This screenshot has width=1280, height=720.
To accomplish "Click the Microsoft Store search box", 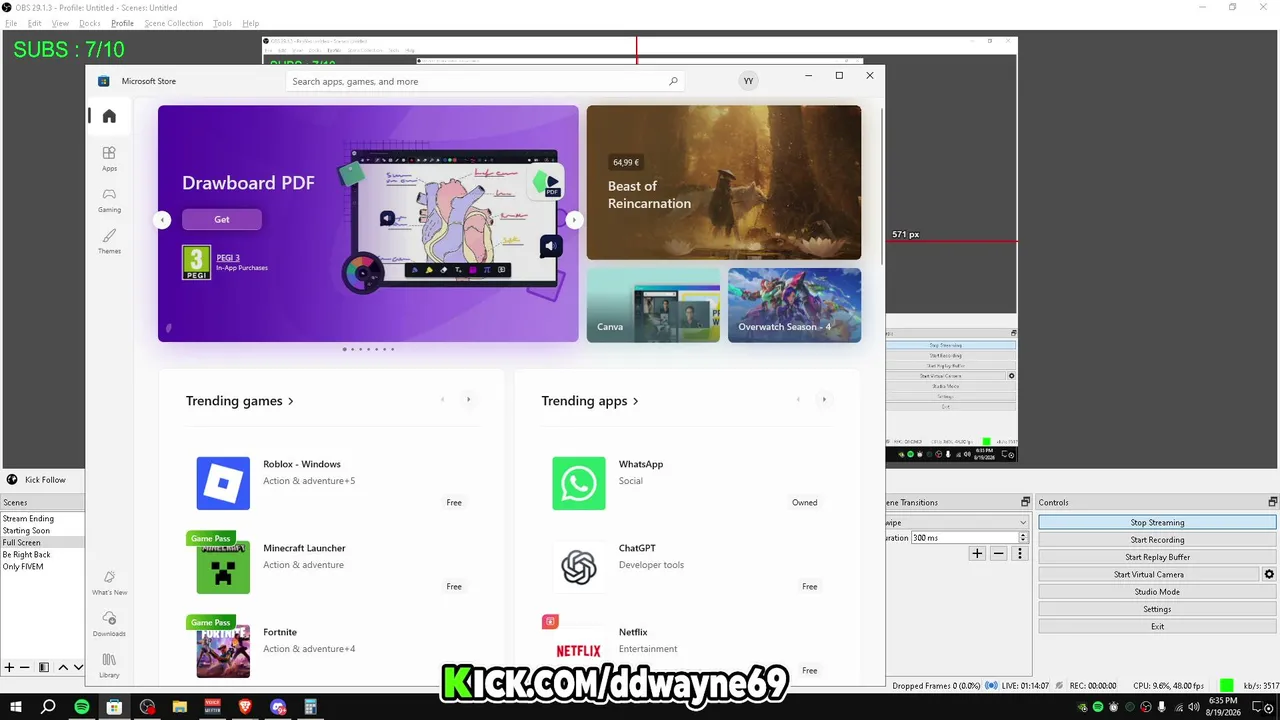I will [x=485, y=82].
